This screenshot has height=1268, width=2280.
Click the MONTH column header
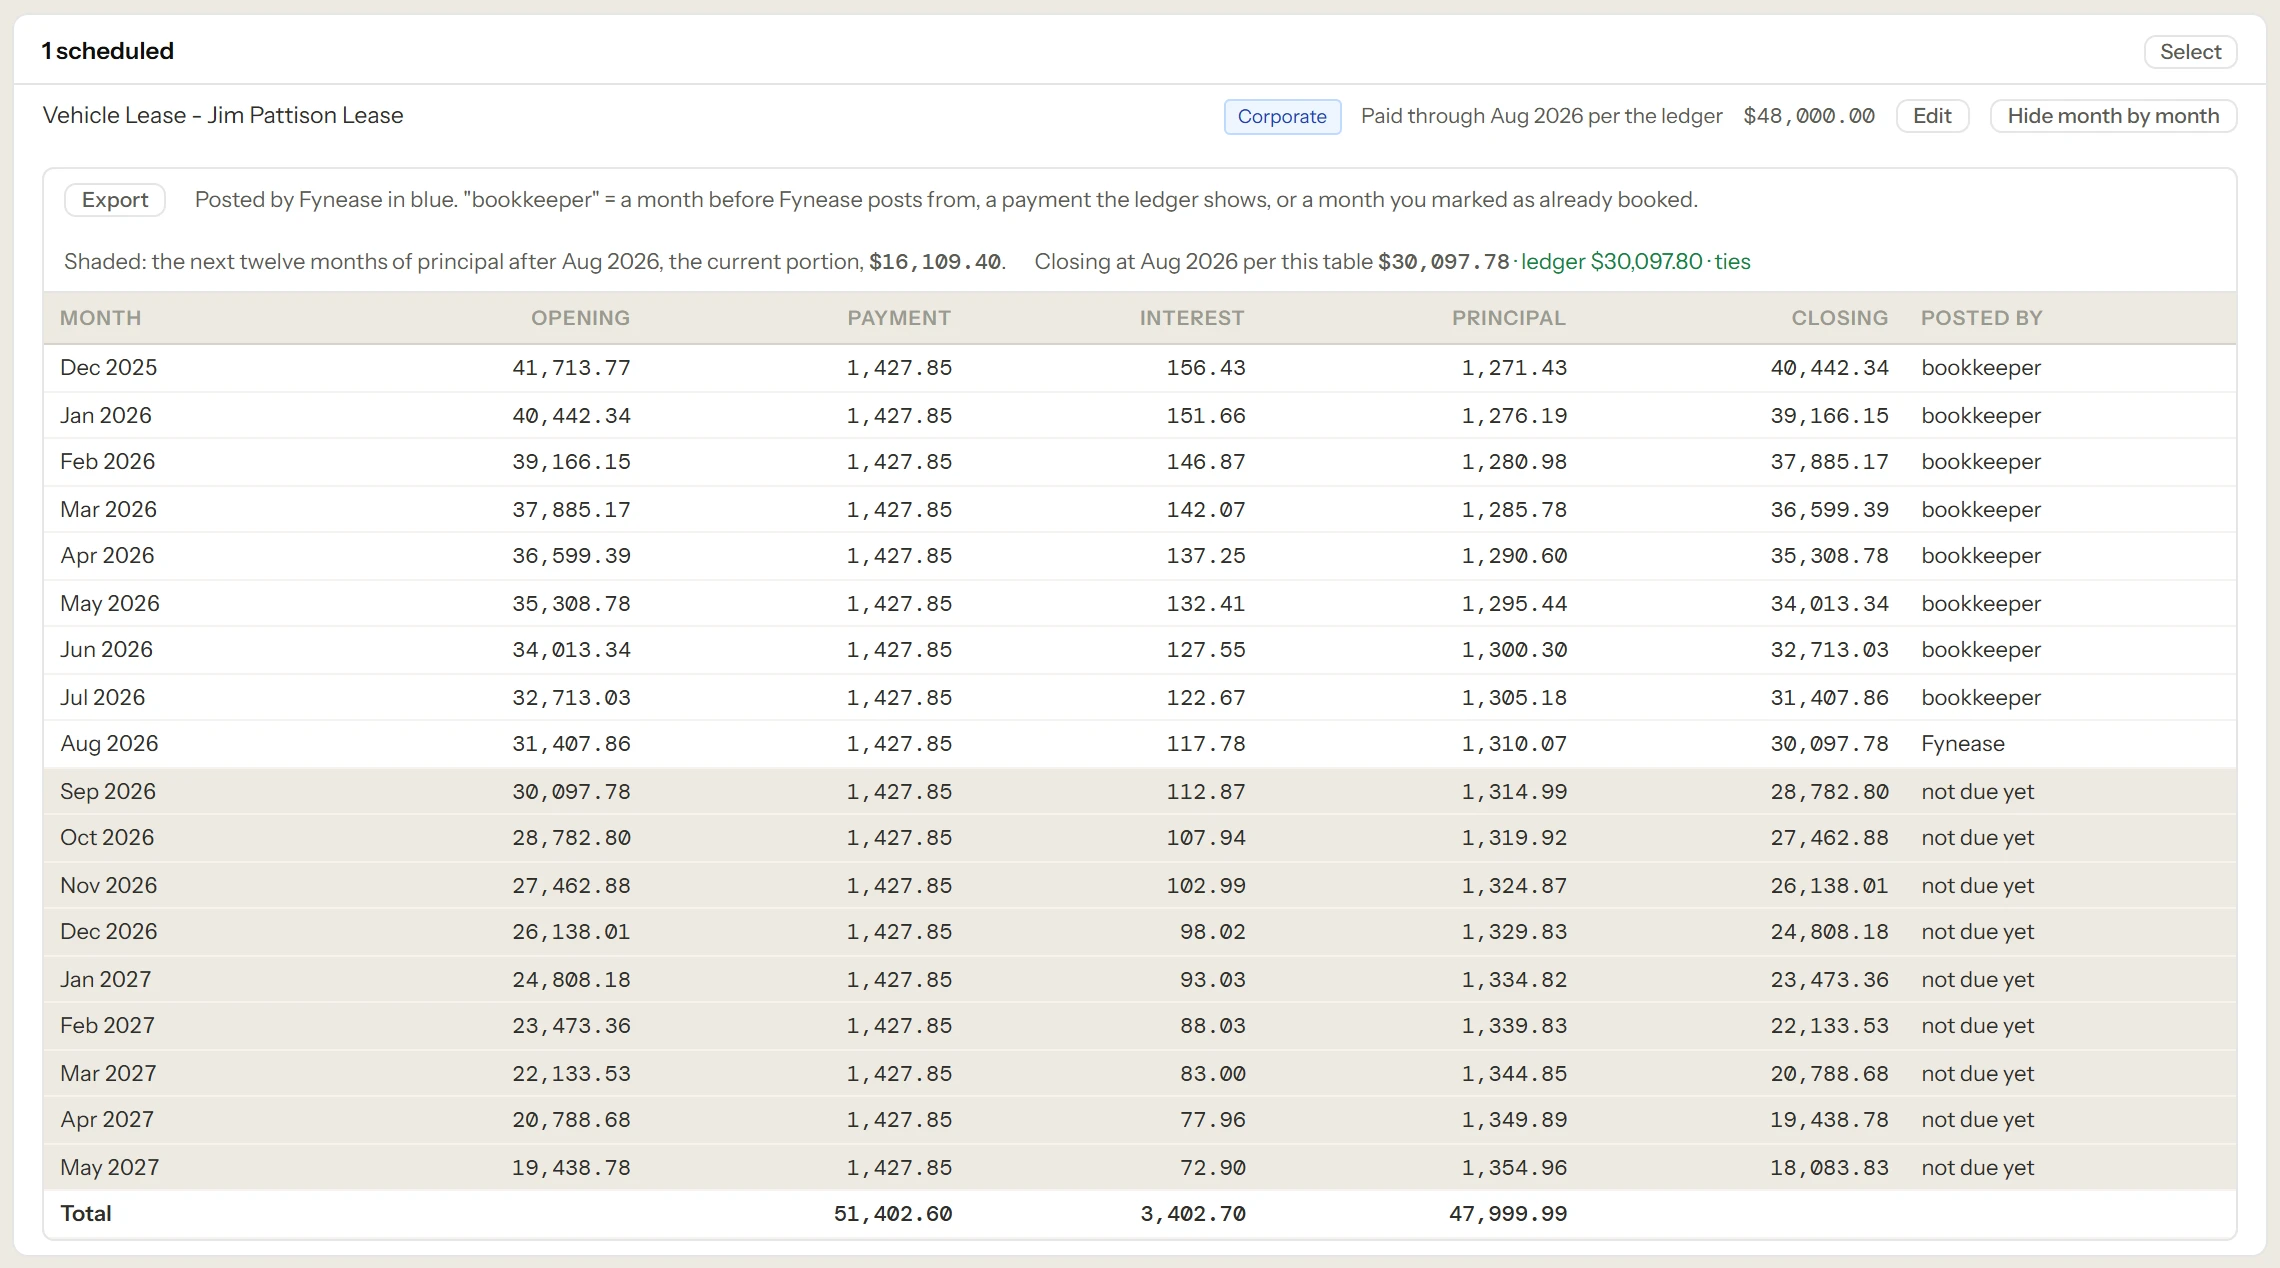point(100,318)
